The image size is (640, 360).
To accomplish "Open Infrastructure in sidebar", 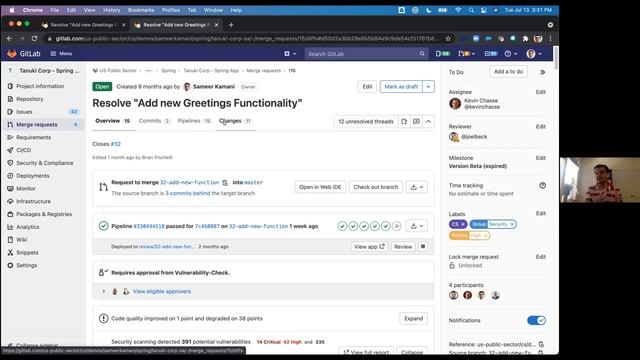I will click(33, 201).
